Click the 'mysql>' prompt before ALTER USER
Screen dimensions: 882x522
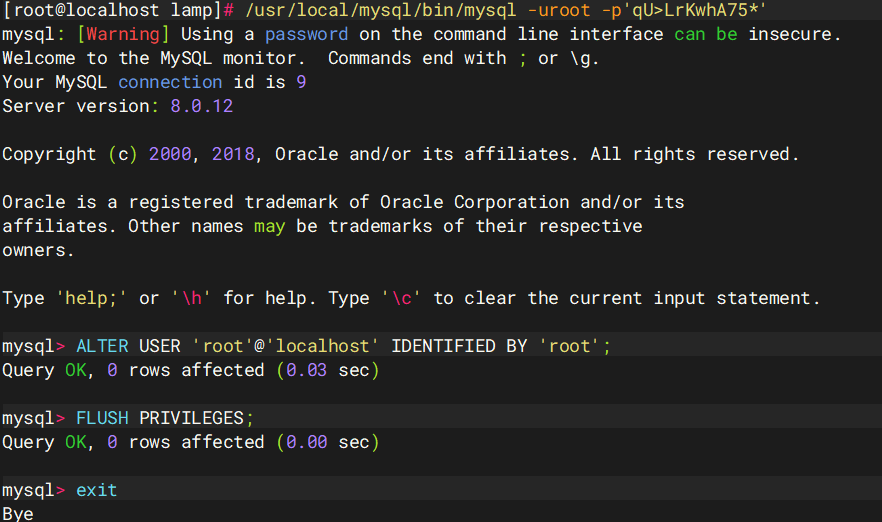coord(34,346)
